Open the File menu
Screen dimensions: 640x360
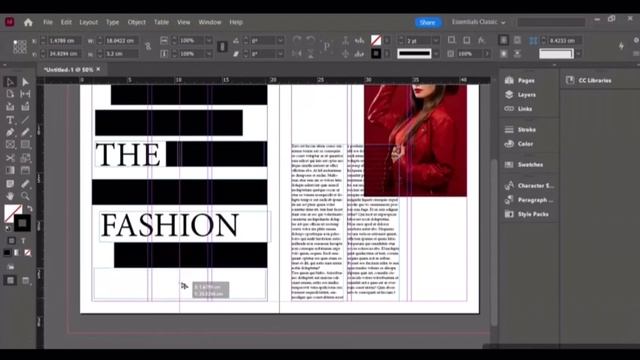tap(48, 22)
